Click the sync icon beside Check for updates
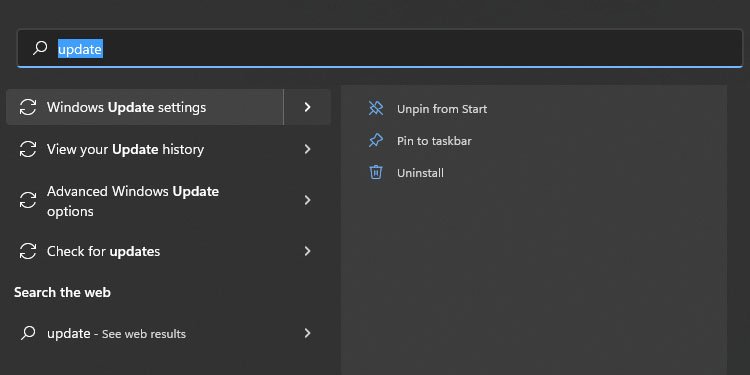This screenshot has width=750, height=375. 28,251
